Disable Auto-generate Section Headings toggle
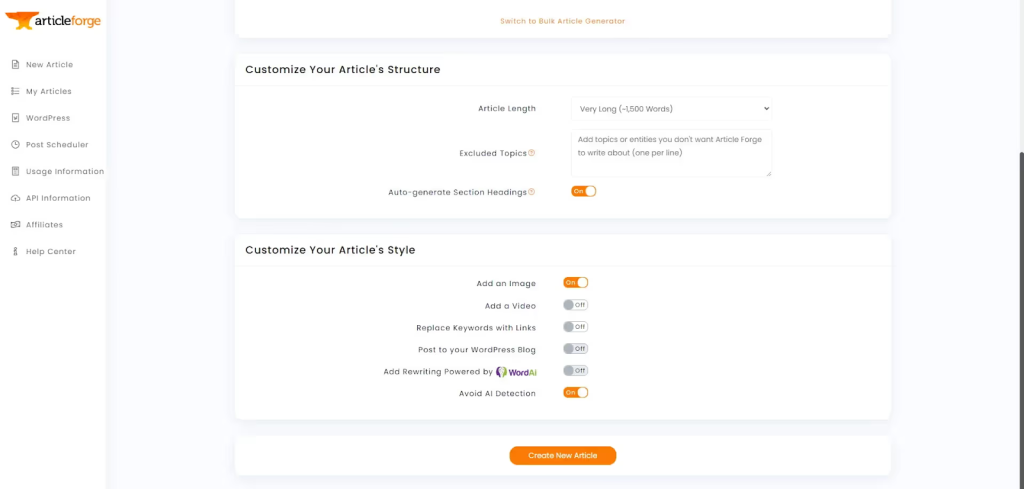 click(x=584, y=191)
